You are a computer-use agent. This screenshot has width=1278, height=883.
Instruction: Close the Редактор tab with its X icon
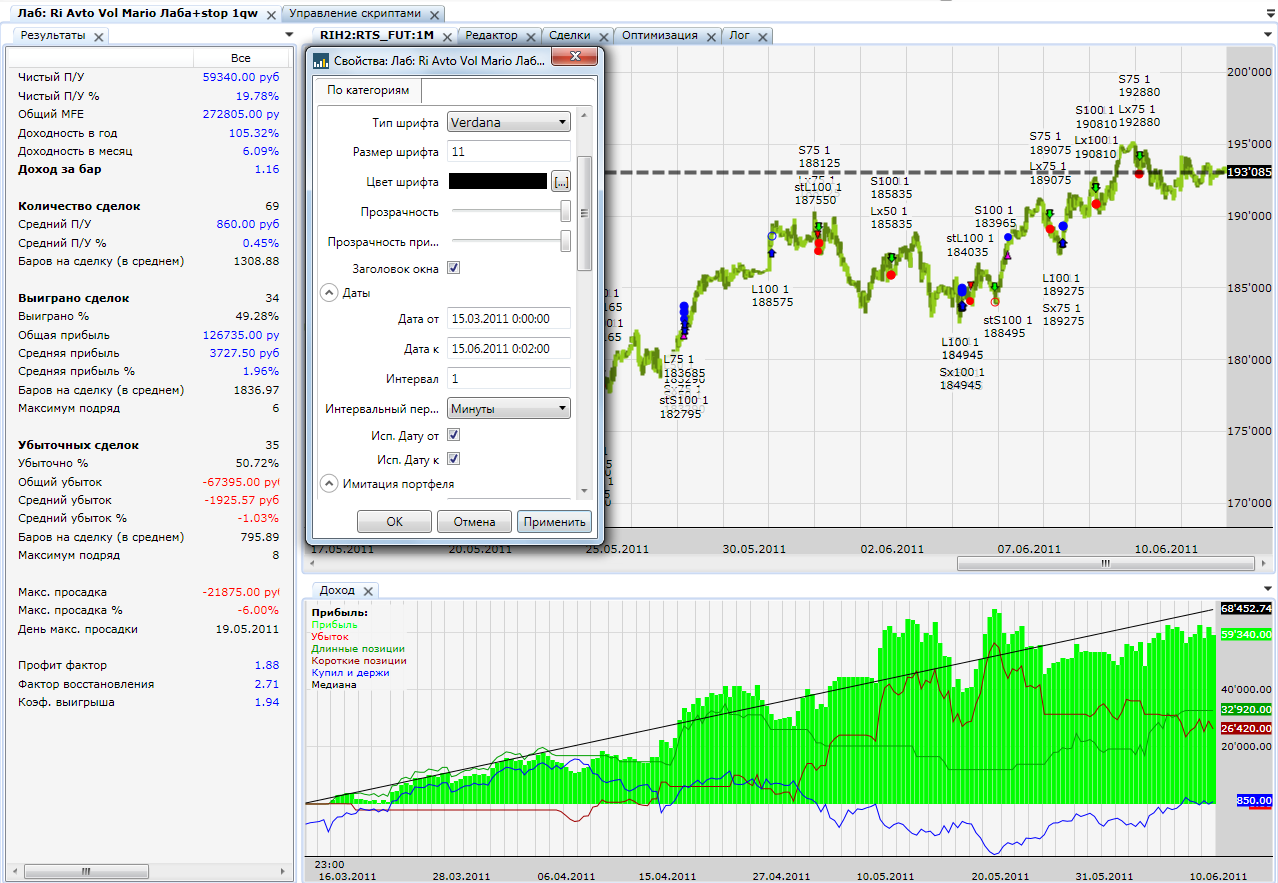pyautogui.click(x=529, y=36)
